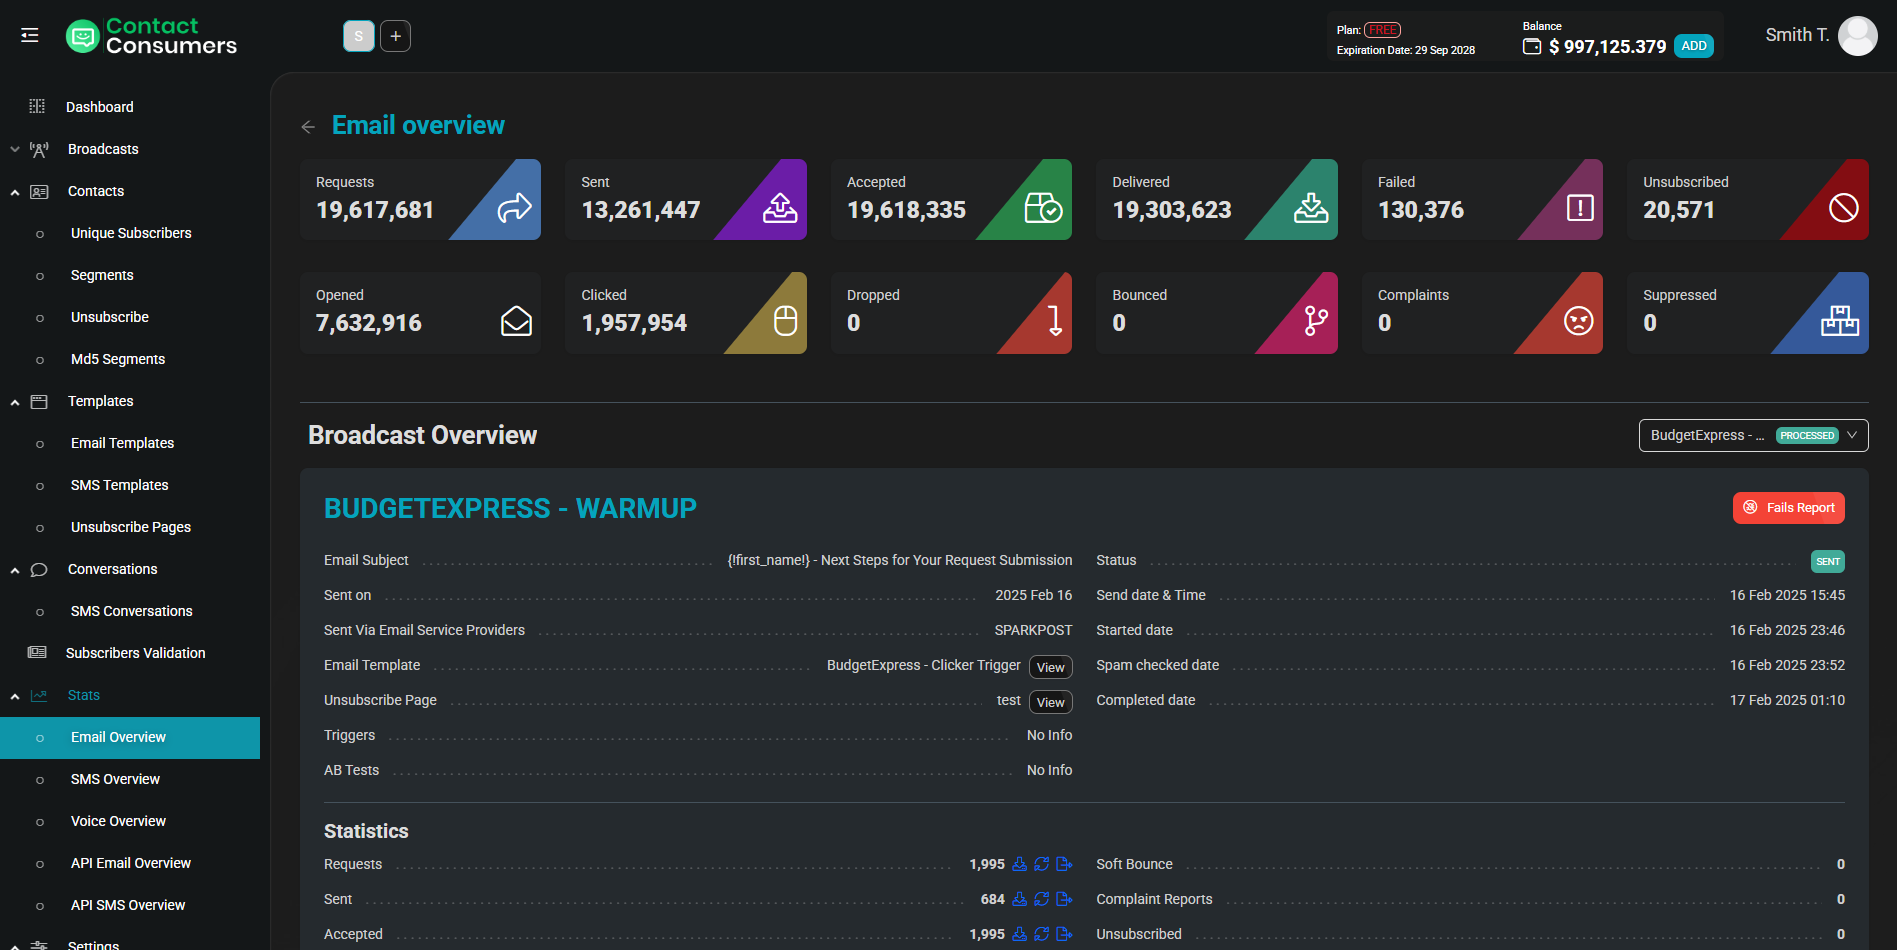Open SMS Conversations page
The image size is (1897, 950).
132,611
